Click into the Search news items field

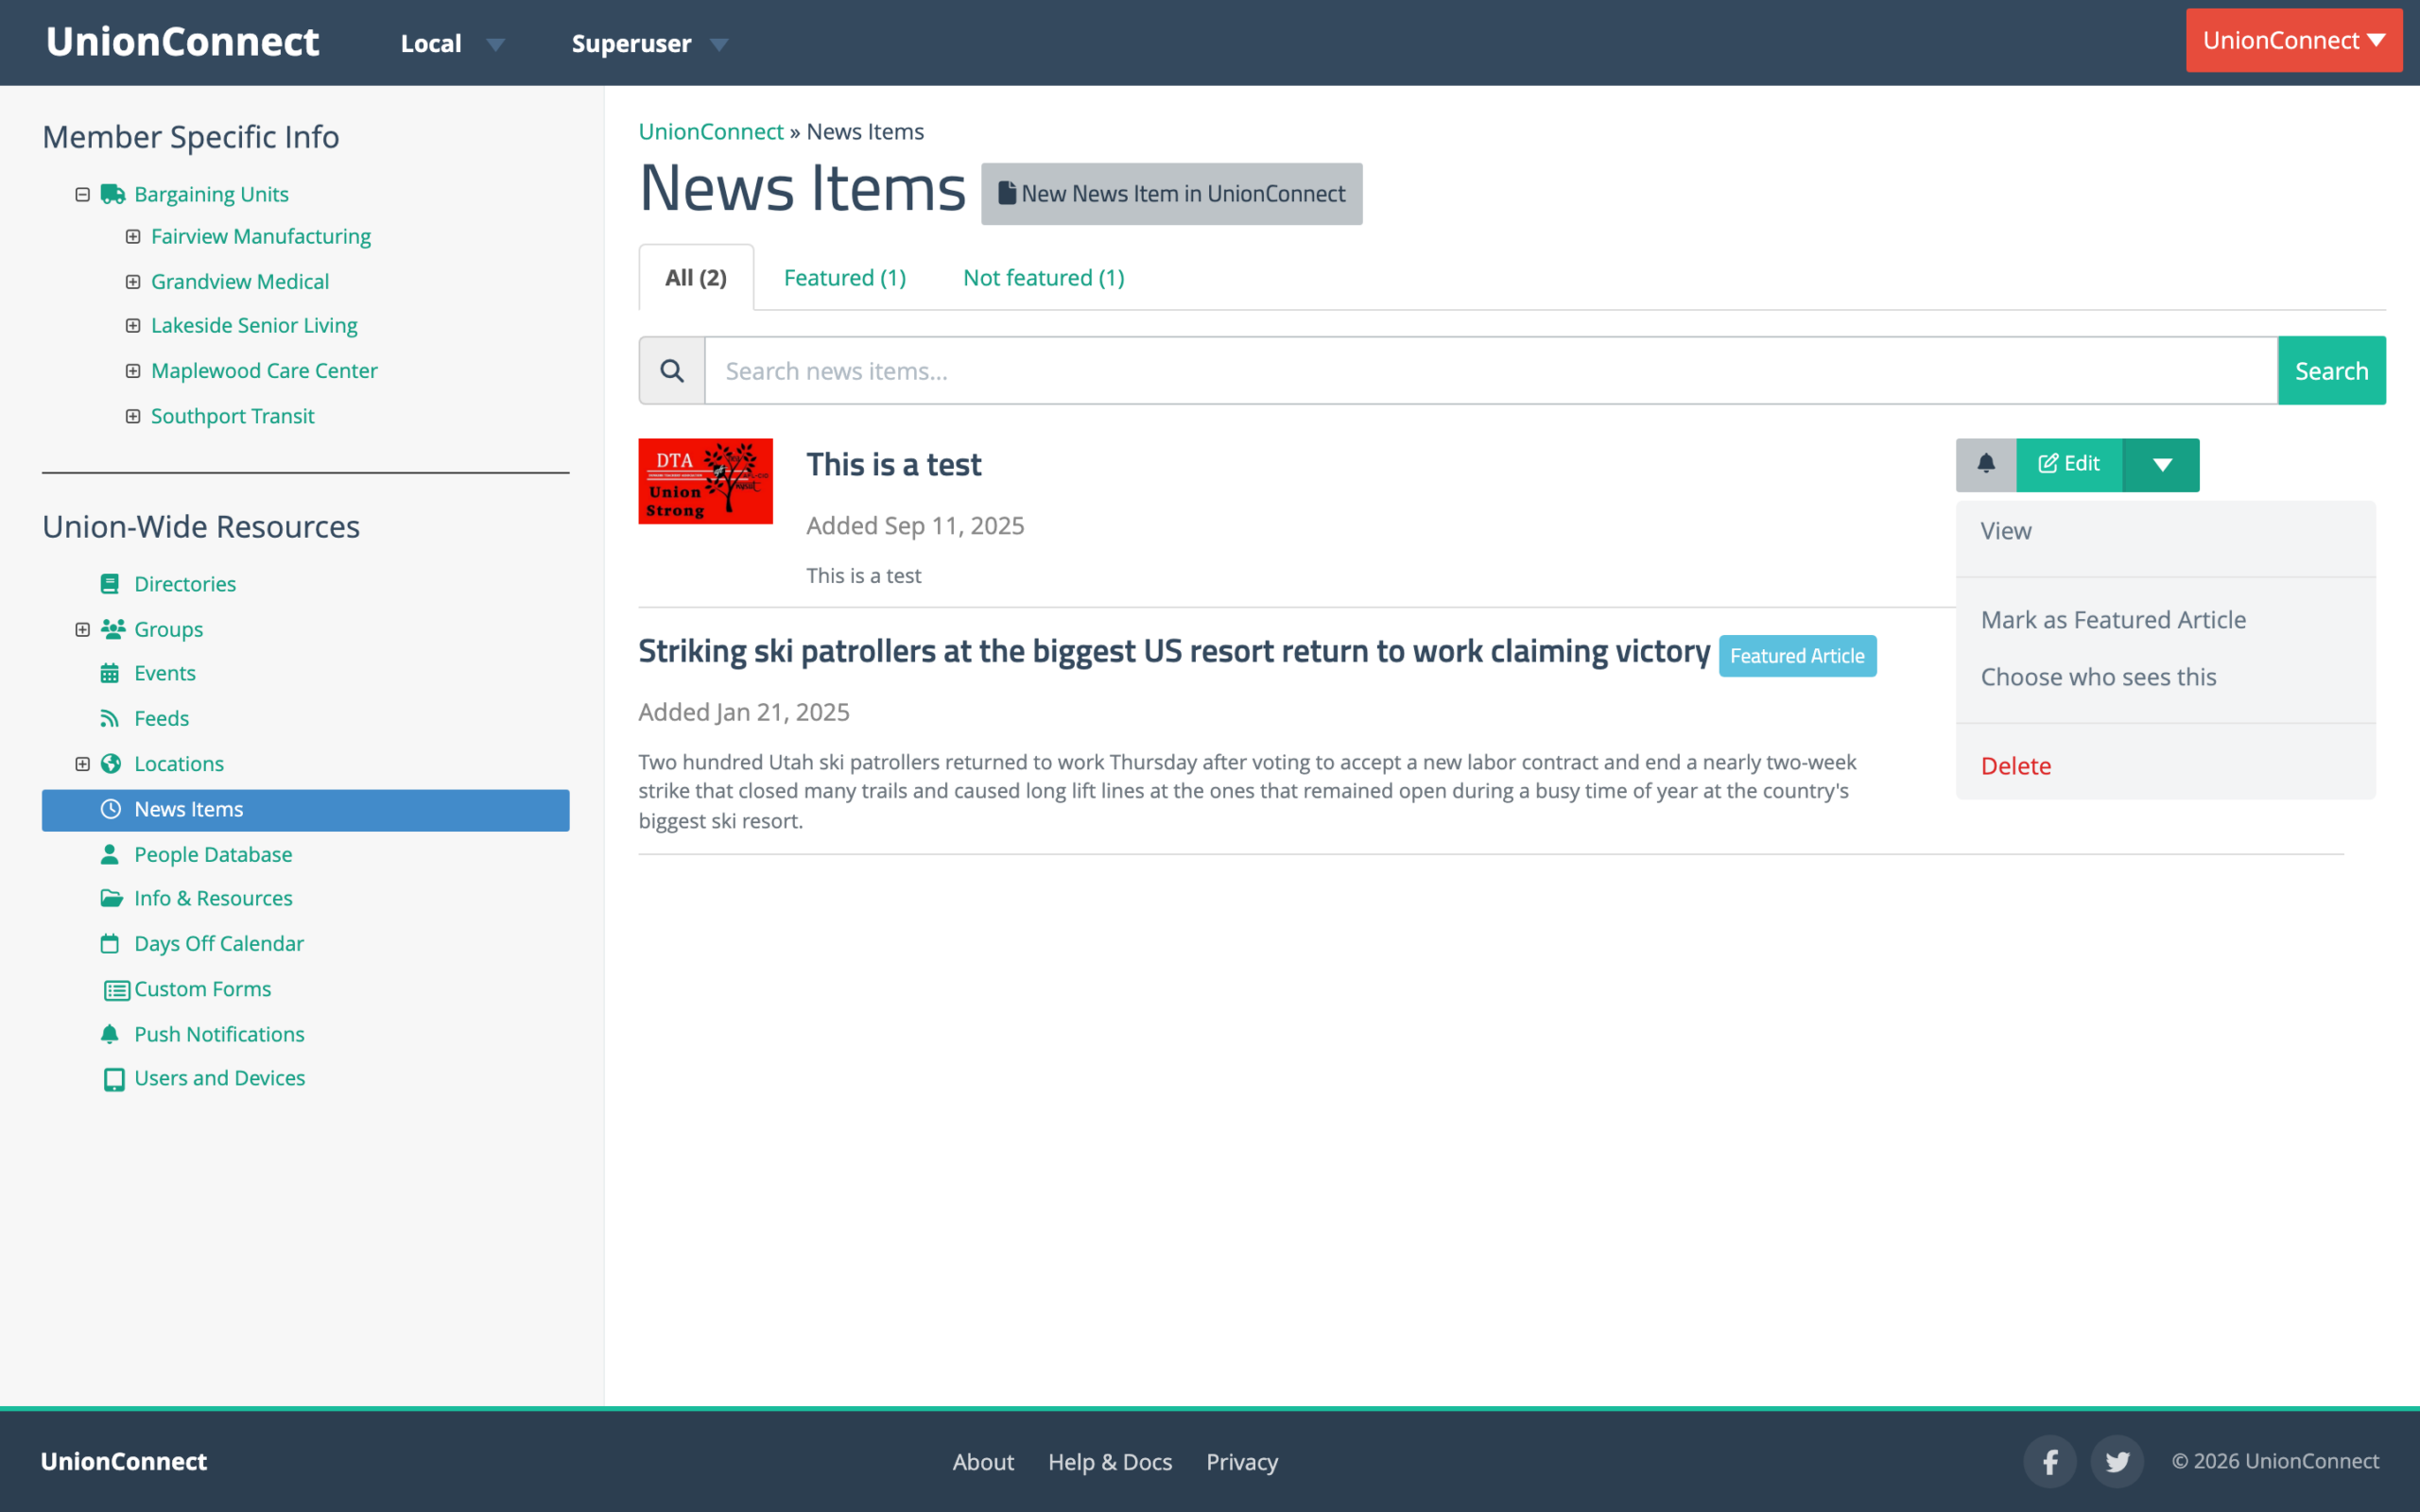point(1491,371)
